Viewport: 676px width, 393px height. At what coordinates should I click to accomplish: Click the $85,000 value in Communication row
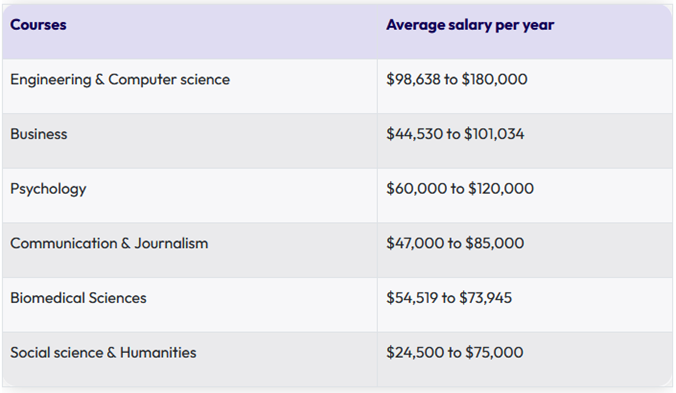coord(494,243)
